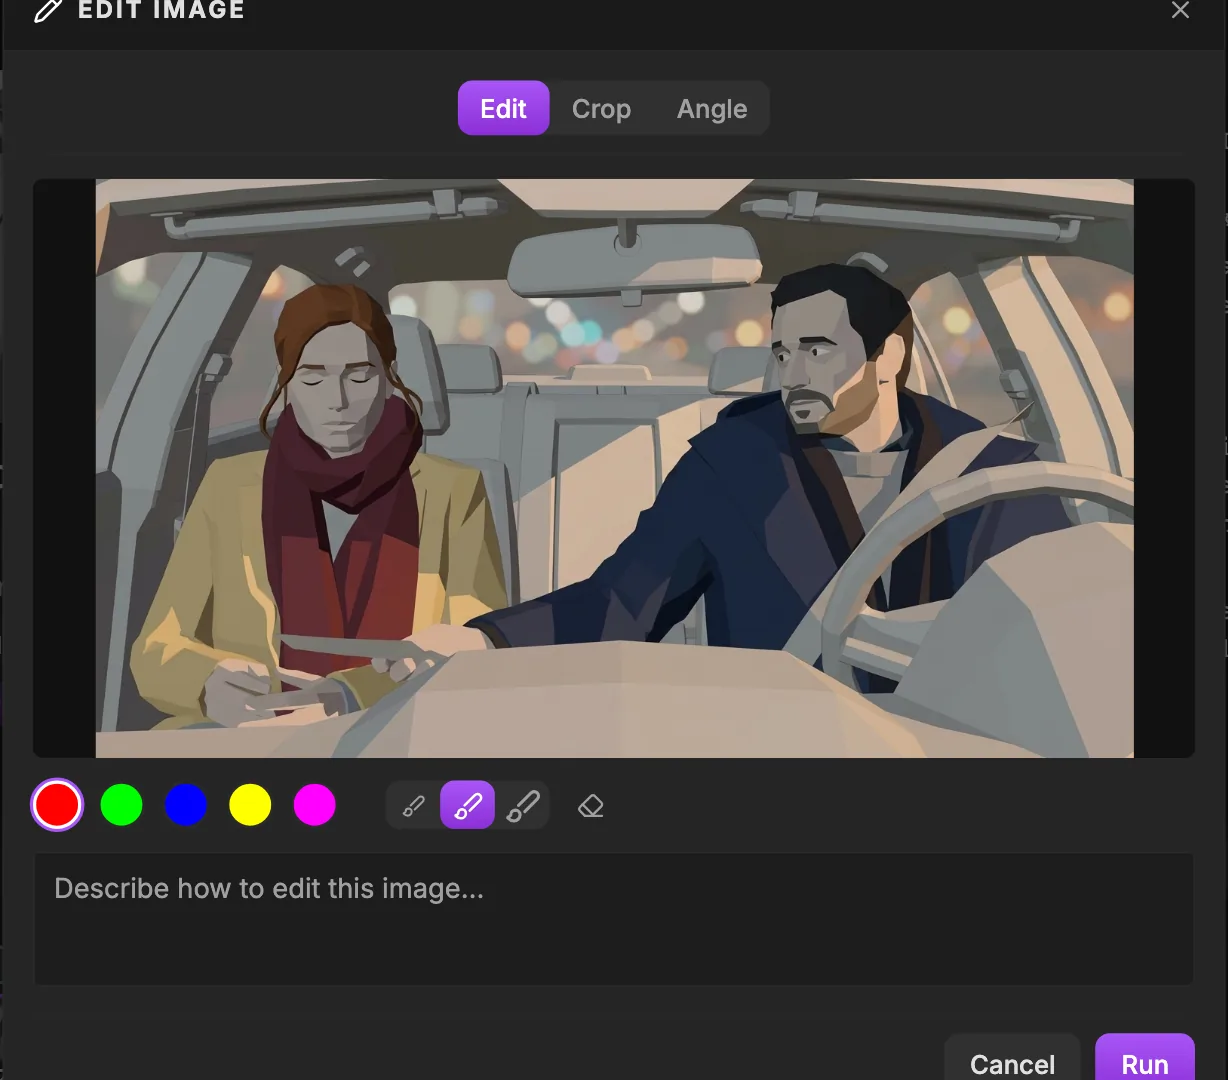Pick the green brush color
The image size is (1228, 1080).
tap(121, 805)
